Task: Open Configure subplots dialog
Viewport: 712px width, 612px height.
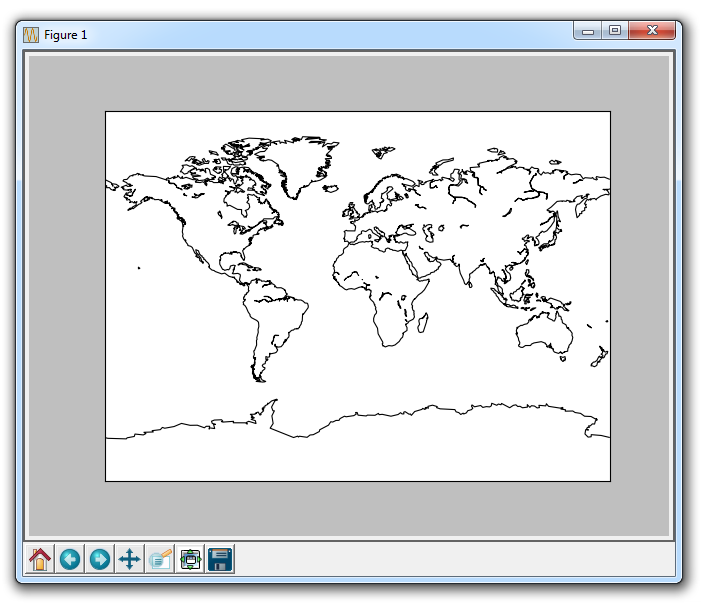Action: pos(190,559)
